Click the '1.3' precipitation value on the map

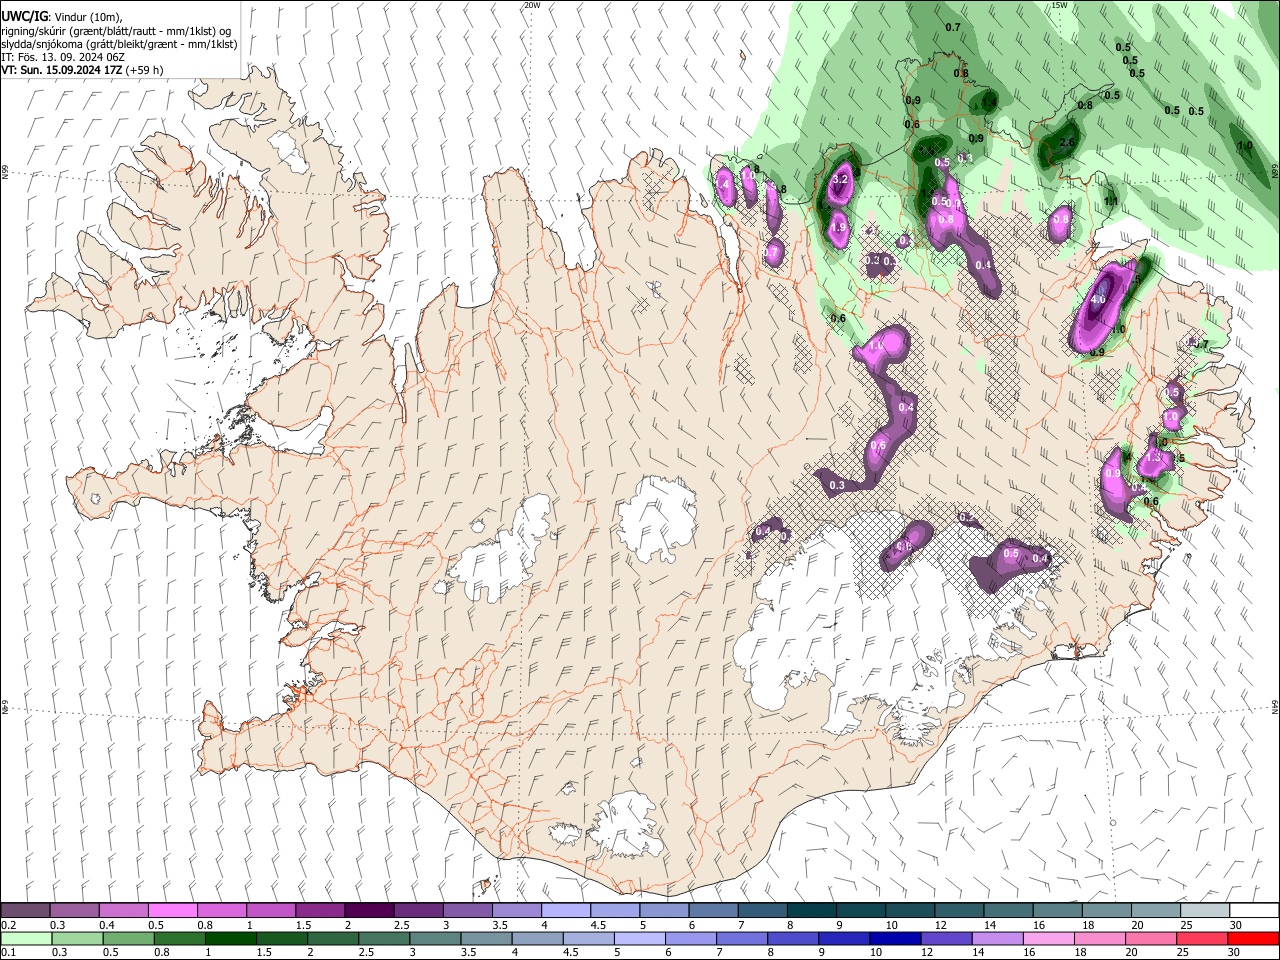click(1152, 457)
